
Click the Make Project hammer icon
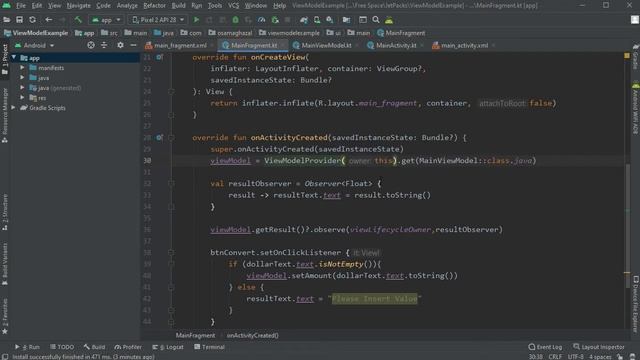(x=78, y=20)
